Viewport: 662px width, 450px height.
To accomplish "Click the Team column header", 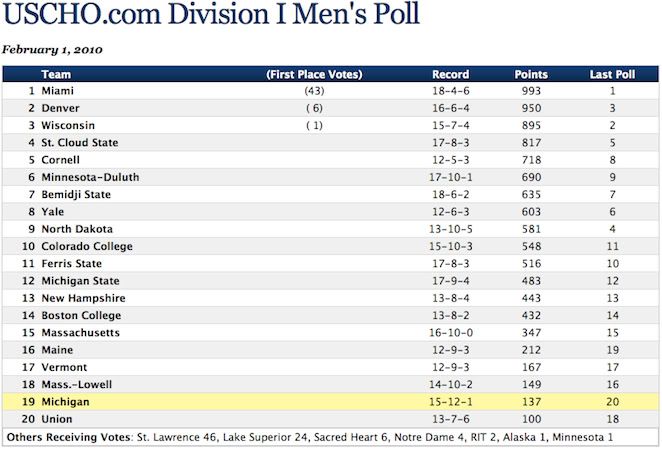I will pyautogui.click(x=55, y=74).
